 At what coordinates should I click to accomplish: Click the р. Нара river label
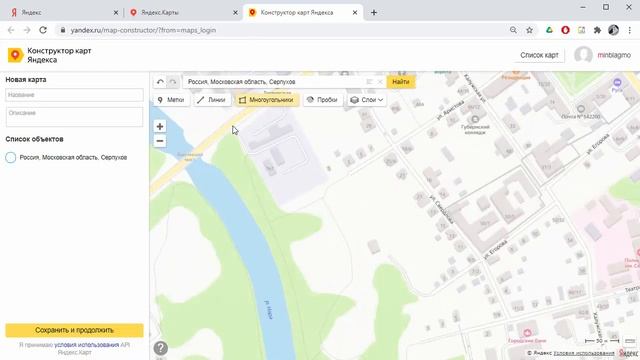point(269,309)
